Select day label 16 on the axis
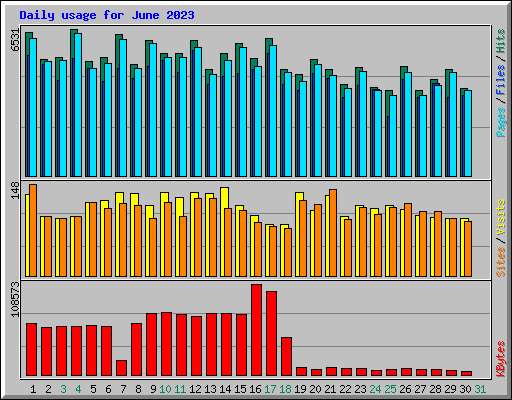 tap(255, 389)
